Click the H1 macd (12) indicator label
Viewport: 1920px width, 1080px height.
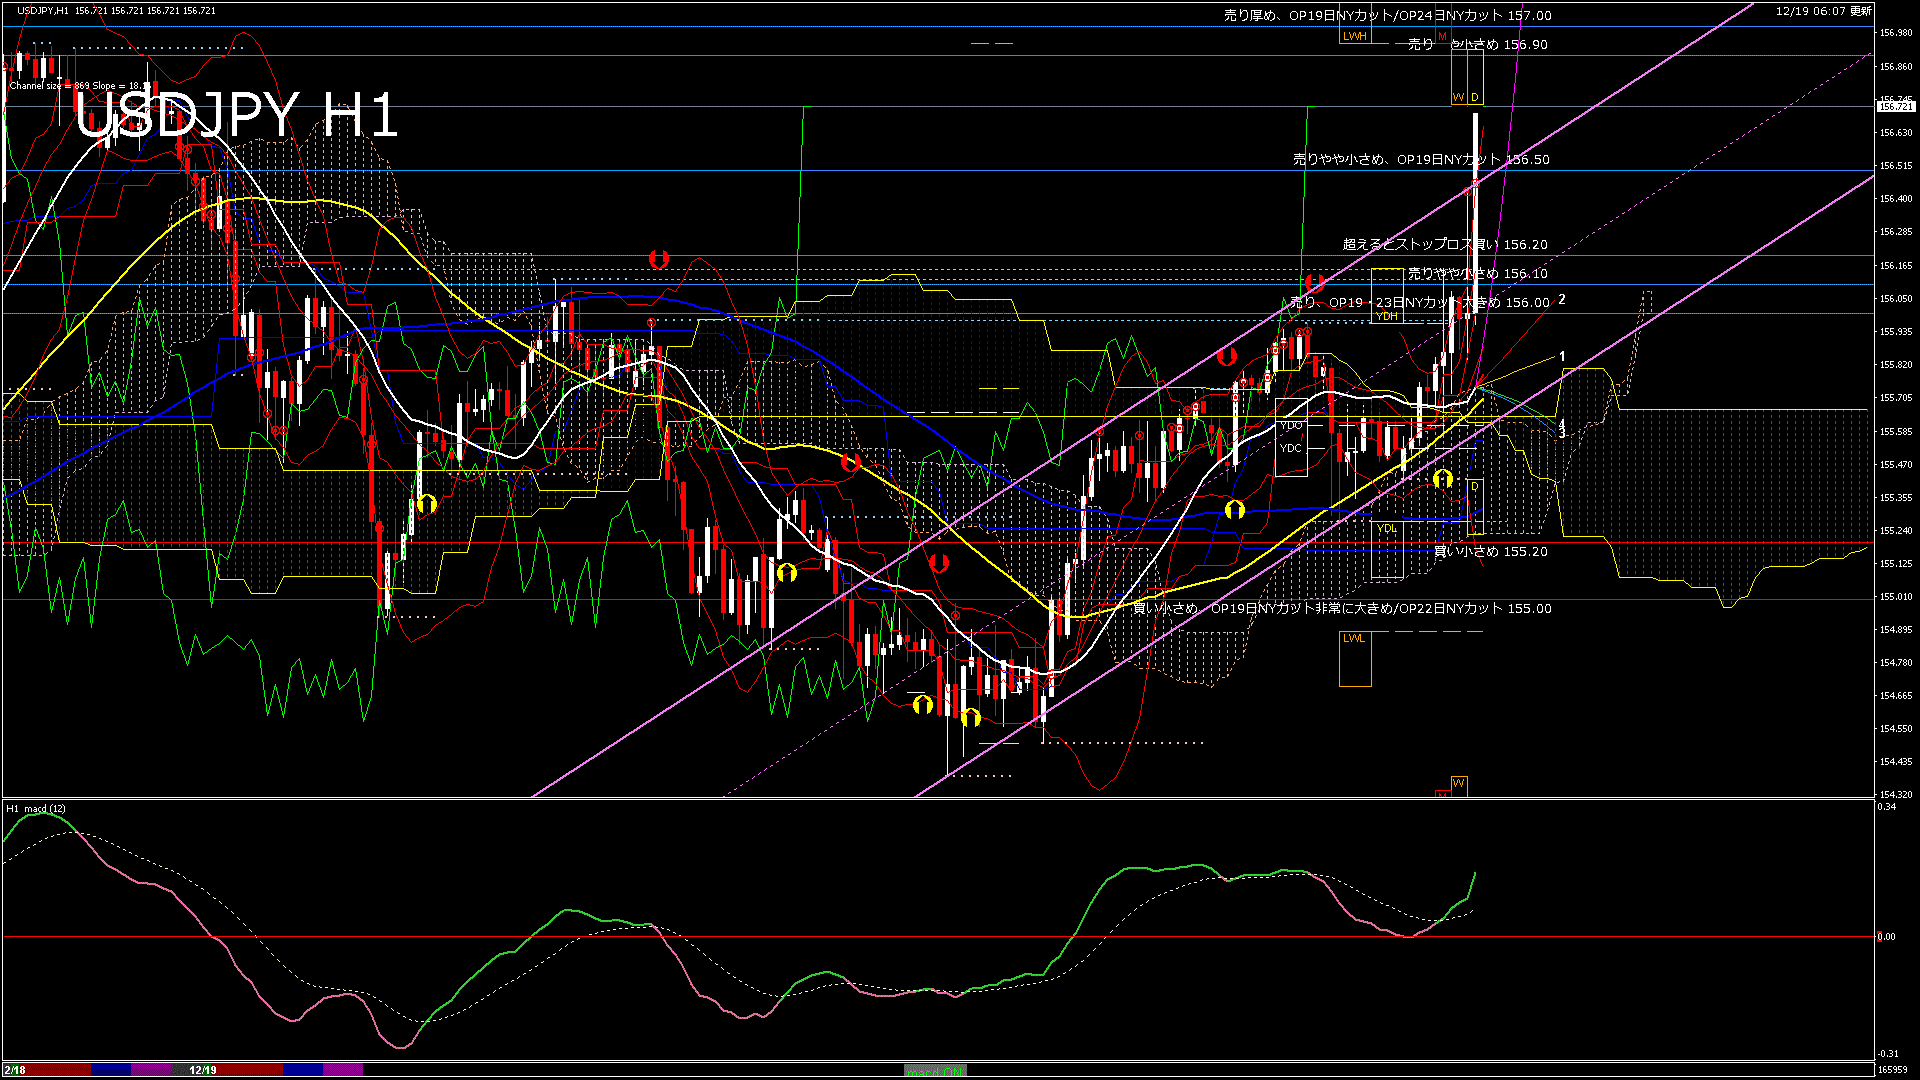pos(36,808)
